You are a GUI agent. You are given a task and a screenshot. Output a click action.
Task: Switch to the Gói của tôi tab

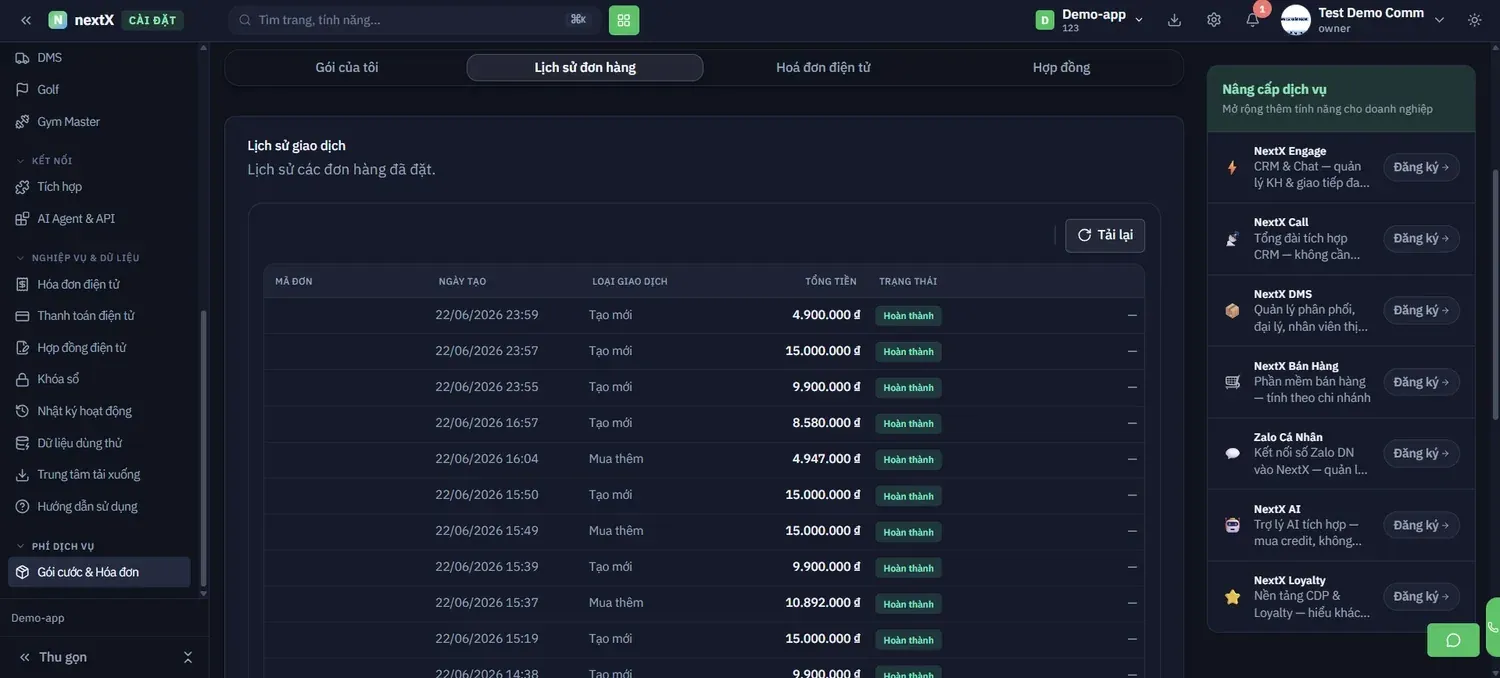[x=347, y=67]
